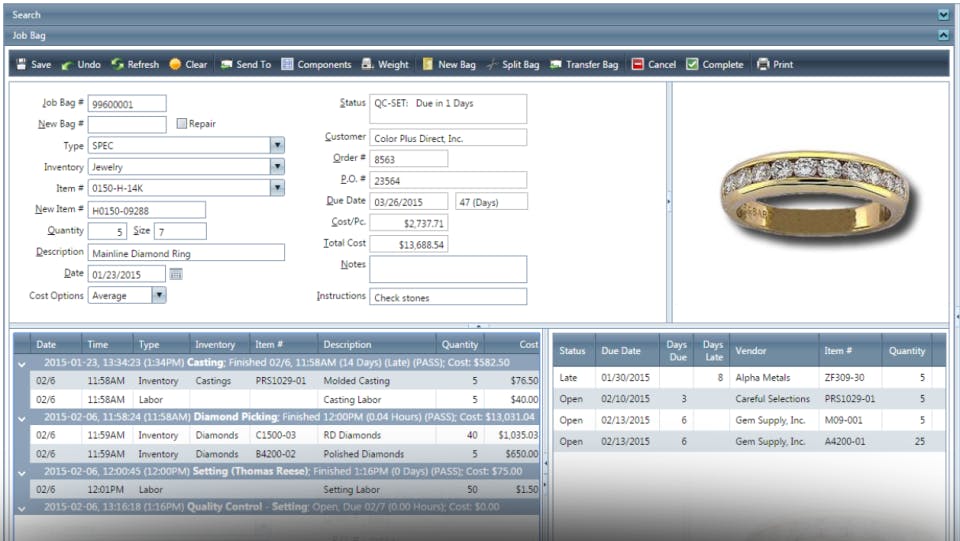Viewport: 960px width, 541px height.
Task: Click the New Item # field H0150-09288
Action: [147, 210]
